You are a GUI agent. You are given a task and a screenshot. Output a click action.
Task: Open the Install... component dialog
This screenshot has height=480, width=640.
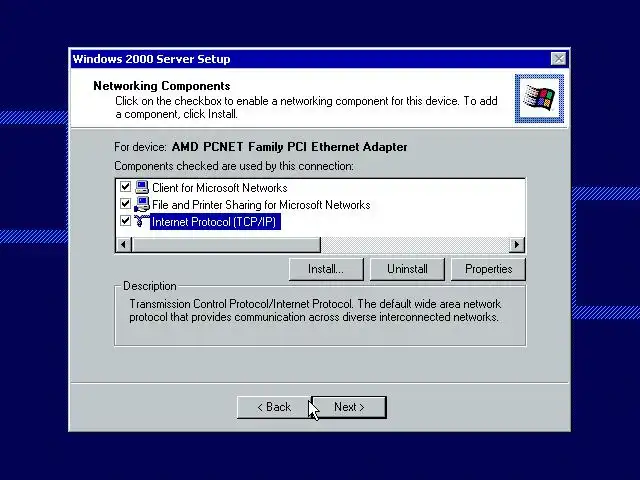tap(326, 269)
